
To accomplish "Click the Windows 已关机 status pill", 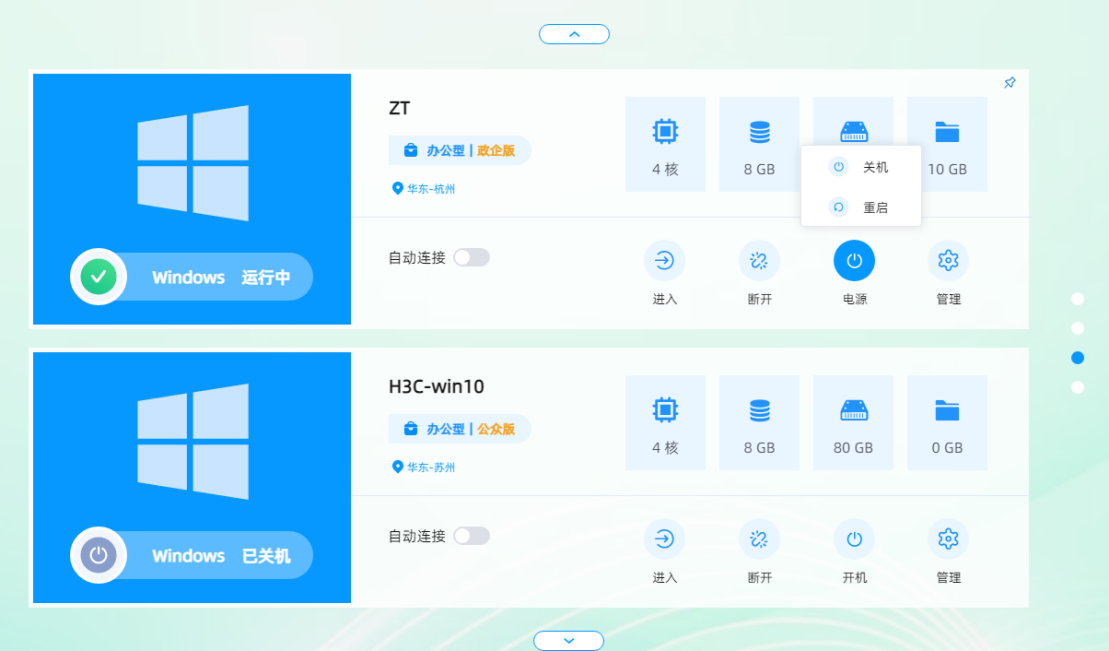I will [192, 555].
